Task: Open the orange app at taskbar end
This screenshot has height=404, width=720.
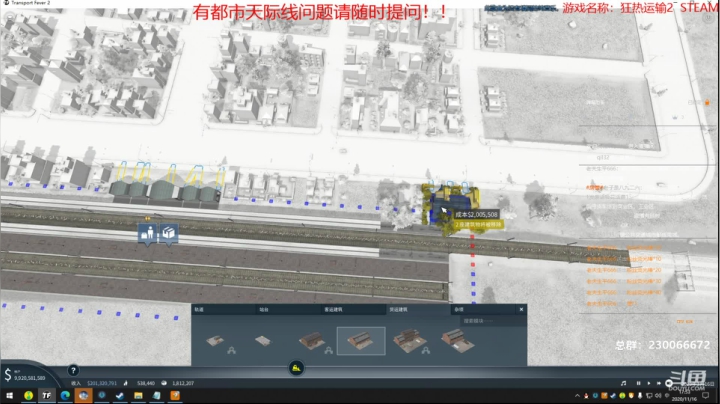Action: [175, 395]
